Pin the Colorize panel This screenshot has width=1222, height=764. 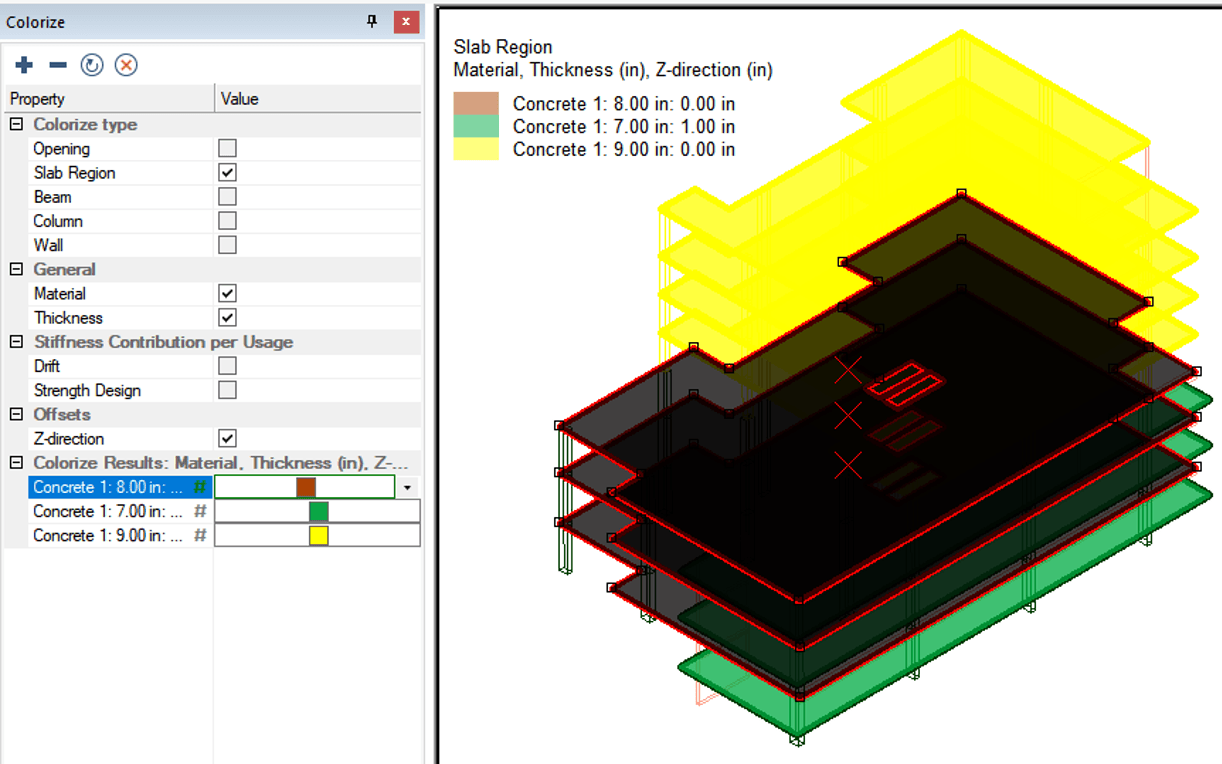point(372,22)
